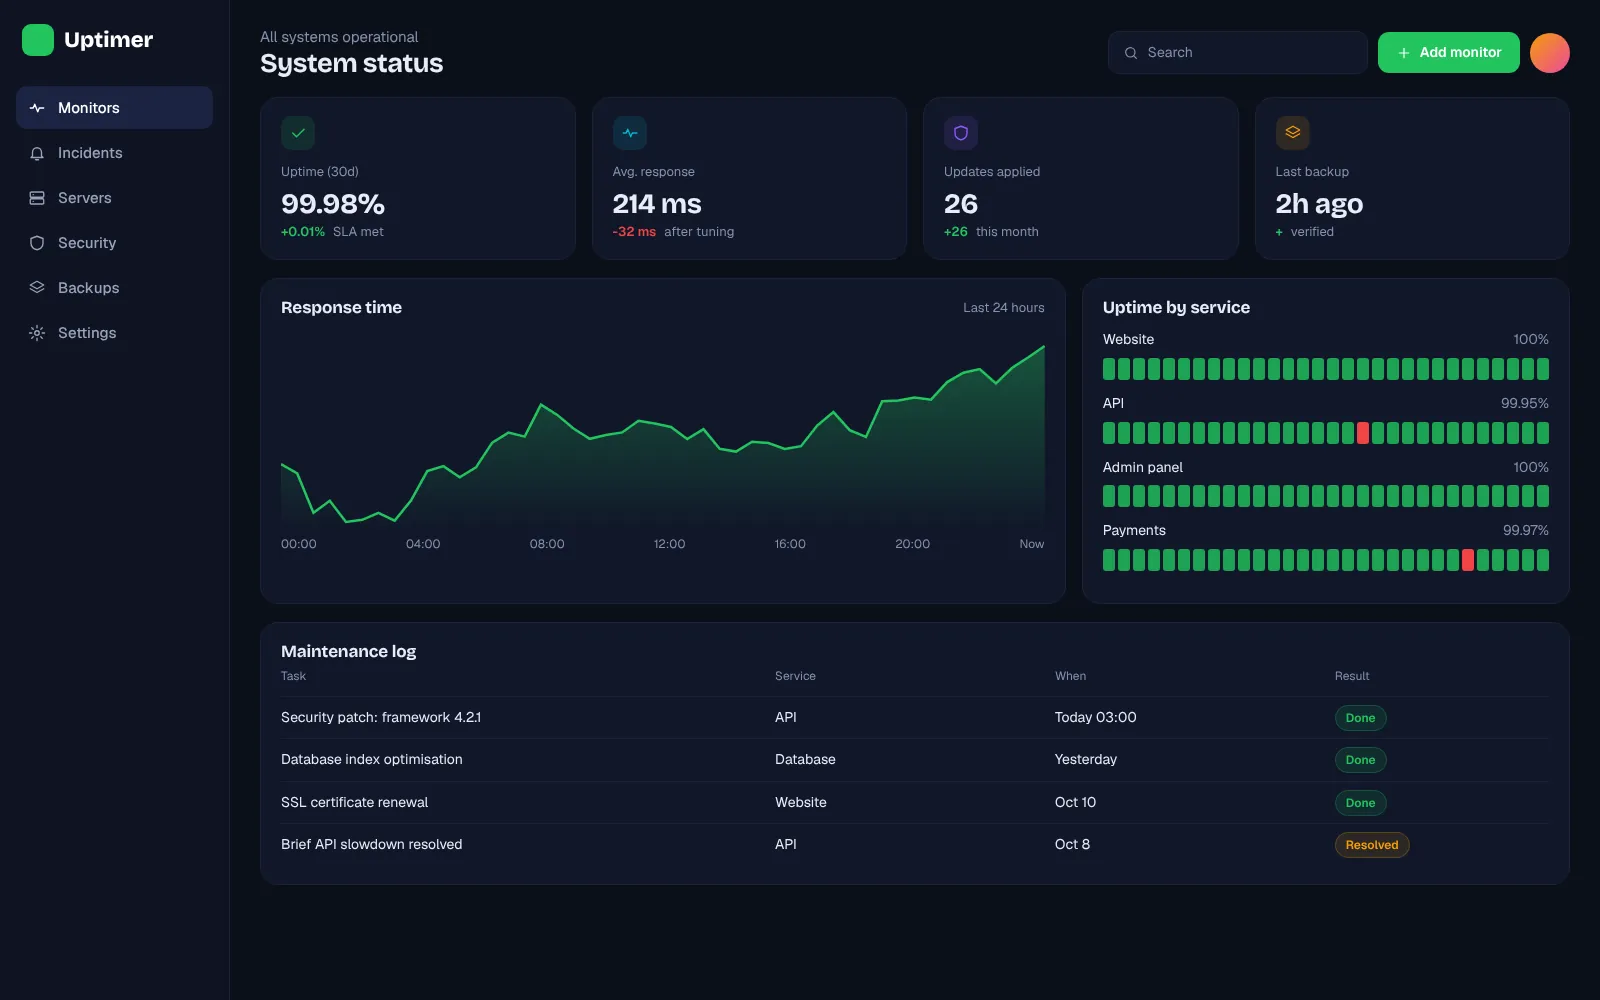Click the 99.98% uptime value

[x=333, y=204]
